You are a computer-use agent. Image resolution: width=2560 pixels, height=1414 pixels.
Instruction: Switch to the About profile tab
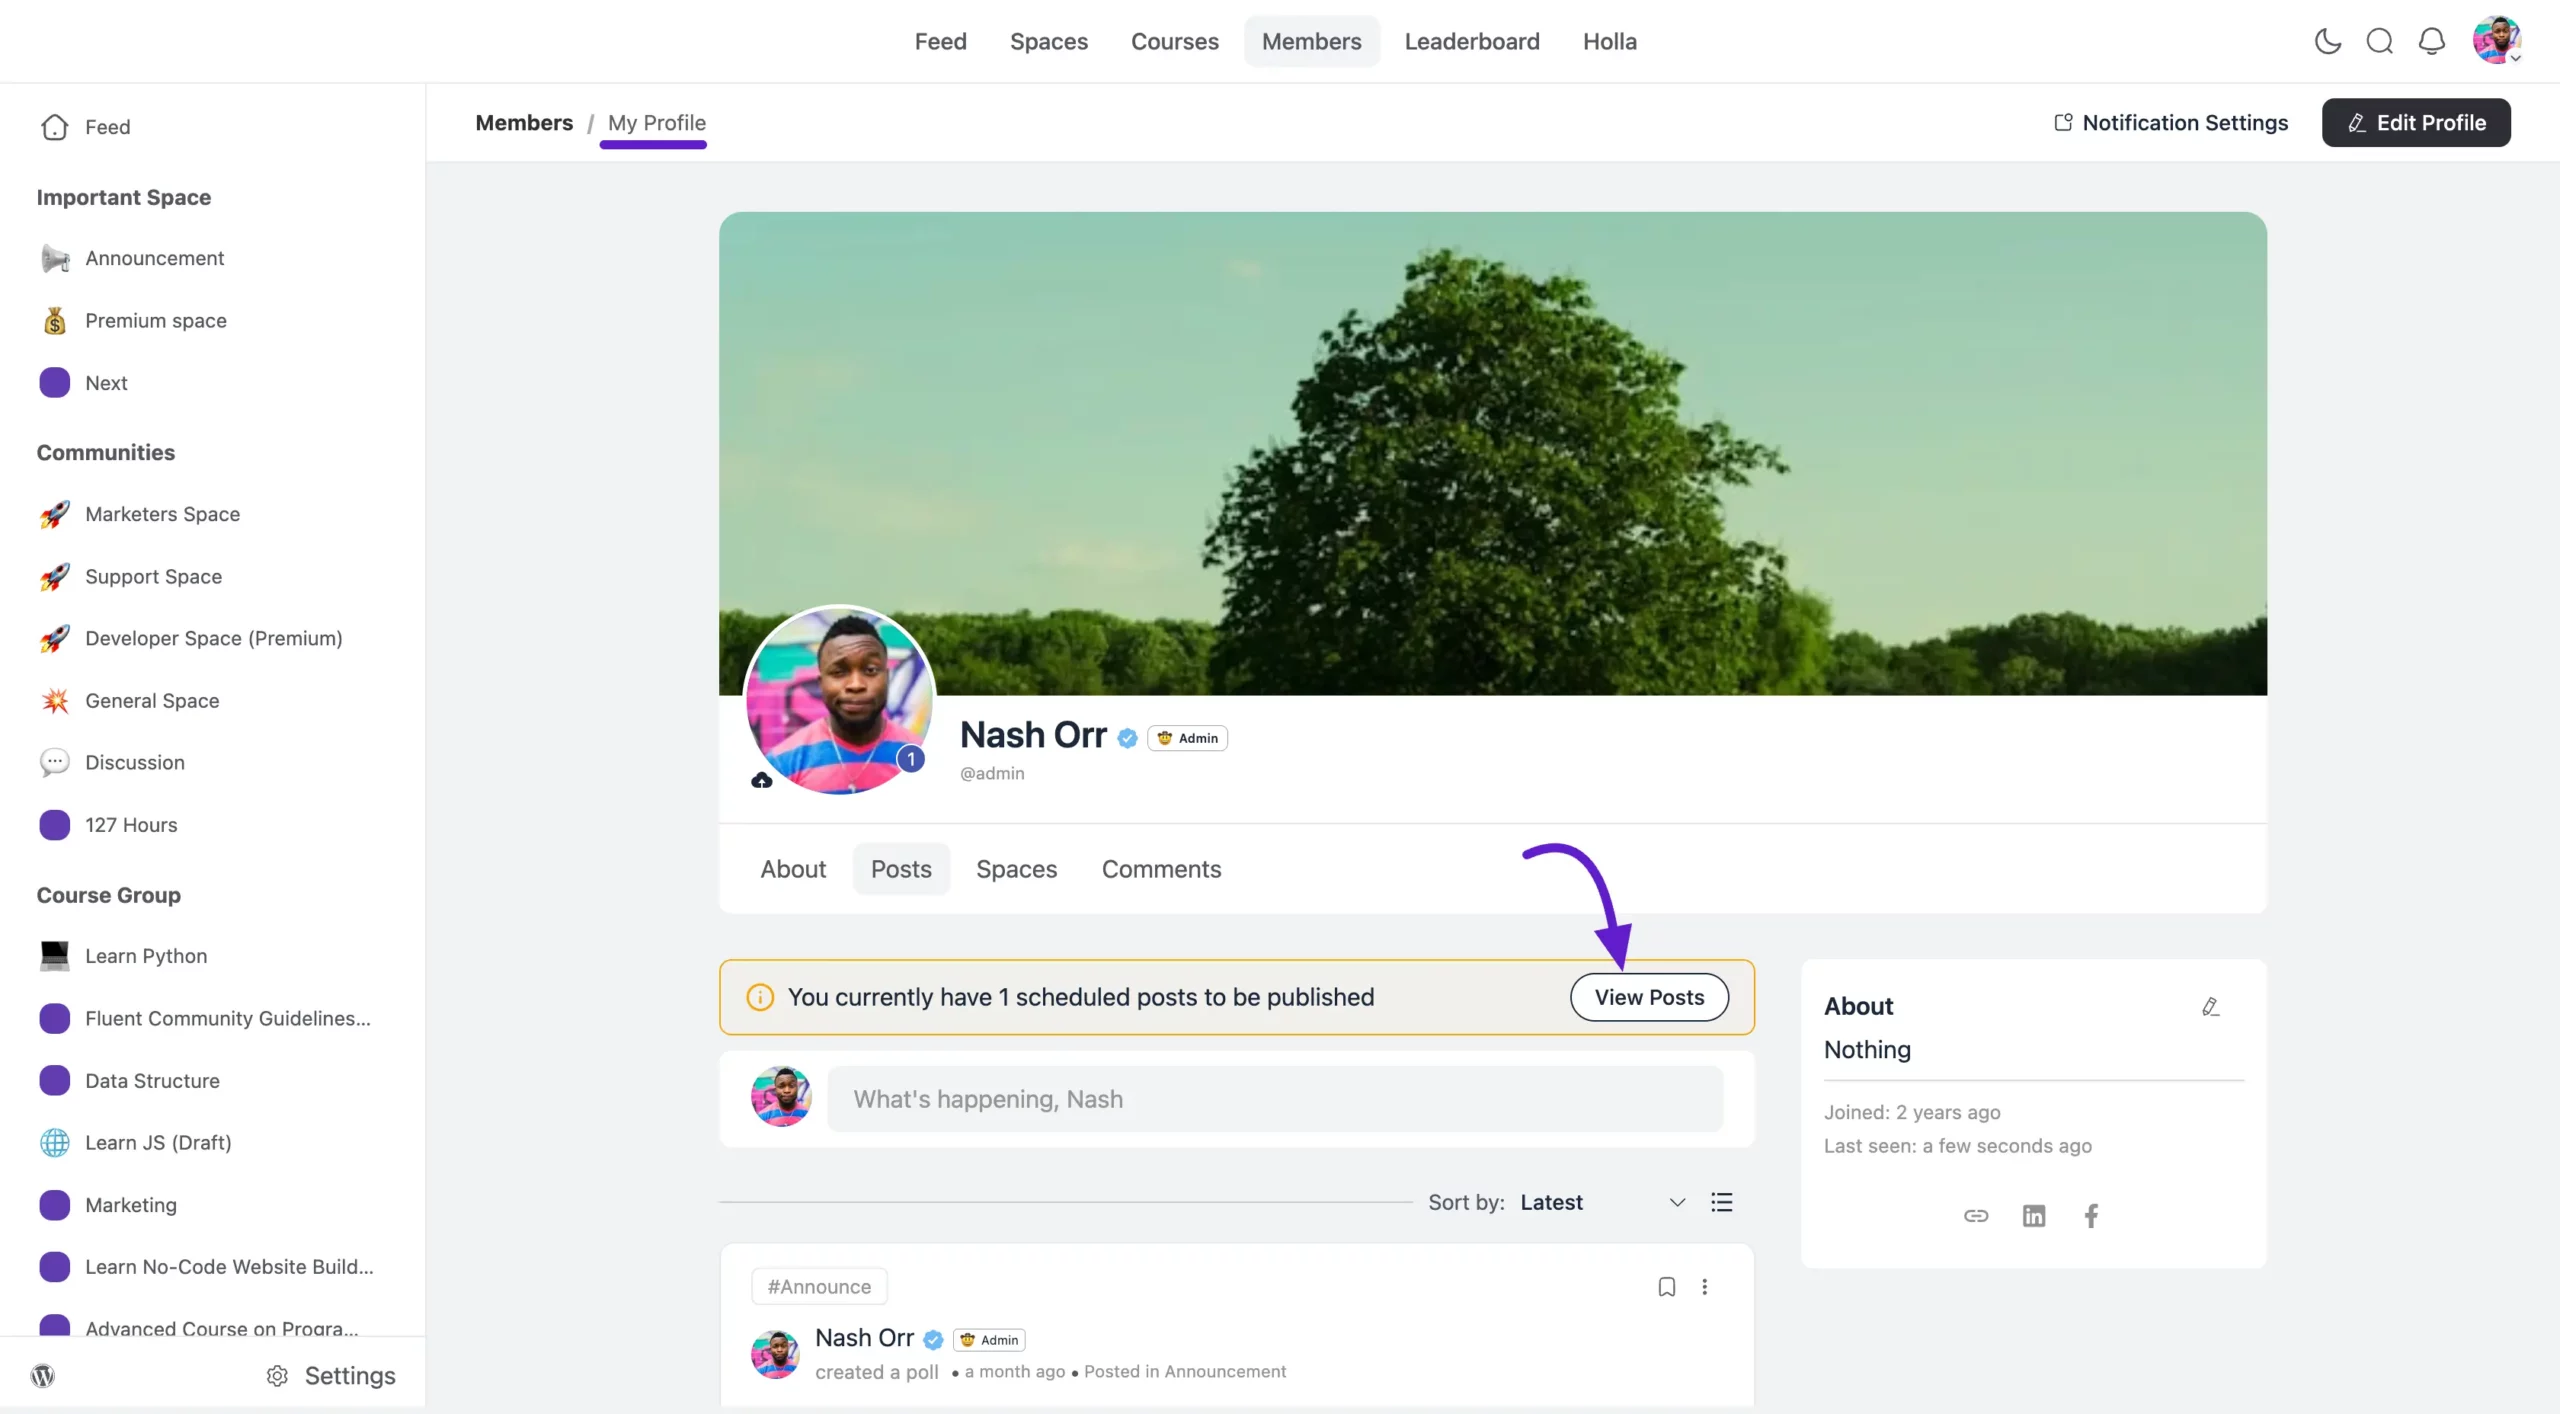793,869
